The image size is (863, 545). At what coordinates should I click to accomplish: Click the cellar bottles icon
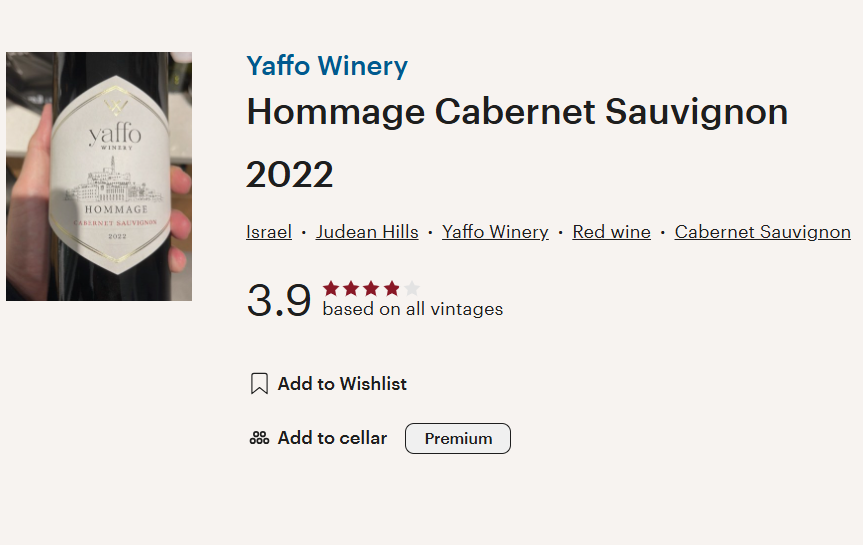(259, 438)
